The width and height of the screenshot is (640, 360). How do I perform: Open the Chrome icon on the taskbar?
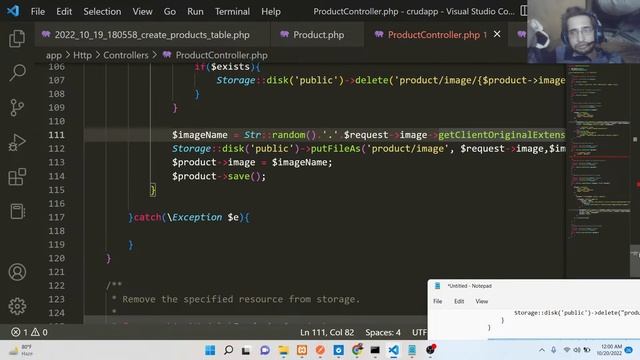pos(357,350)
